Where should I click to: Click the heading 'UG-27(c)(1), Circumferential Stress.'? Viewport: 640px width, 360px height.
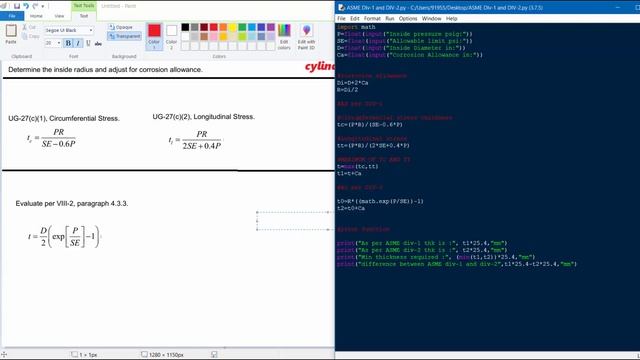point(64,118)
